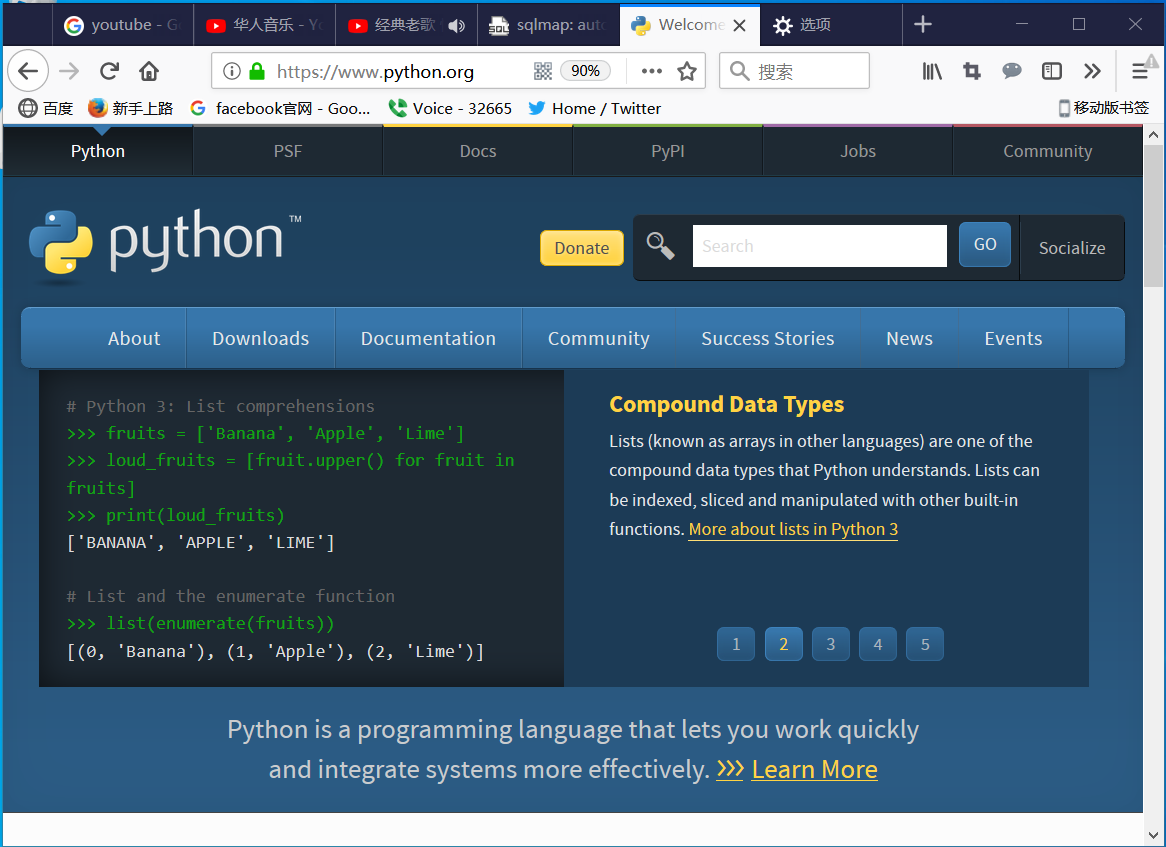Follow More about lists in Python 3 link
The image size is (1166, 847).
[x=793, y=529]
